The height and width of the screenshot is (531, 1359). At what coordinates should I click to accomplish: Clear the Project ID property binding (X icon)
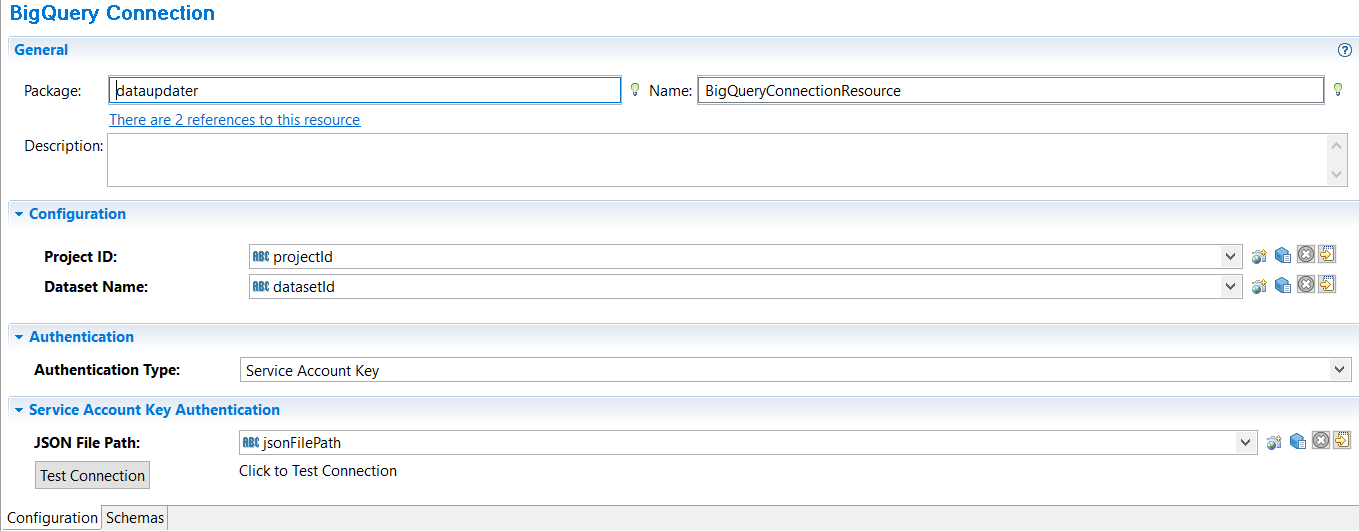[1305, 255]
